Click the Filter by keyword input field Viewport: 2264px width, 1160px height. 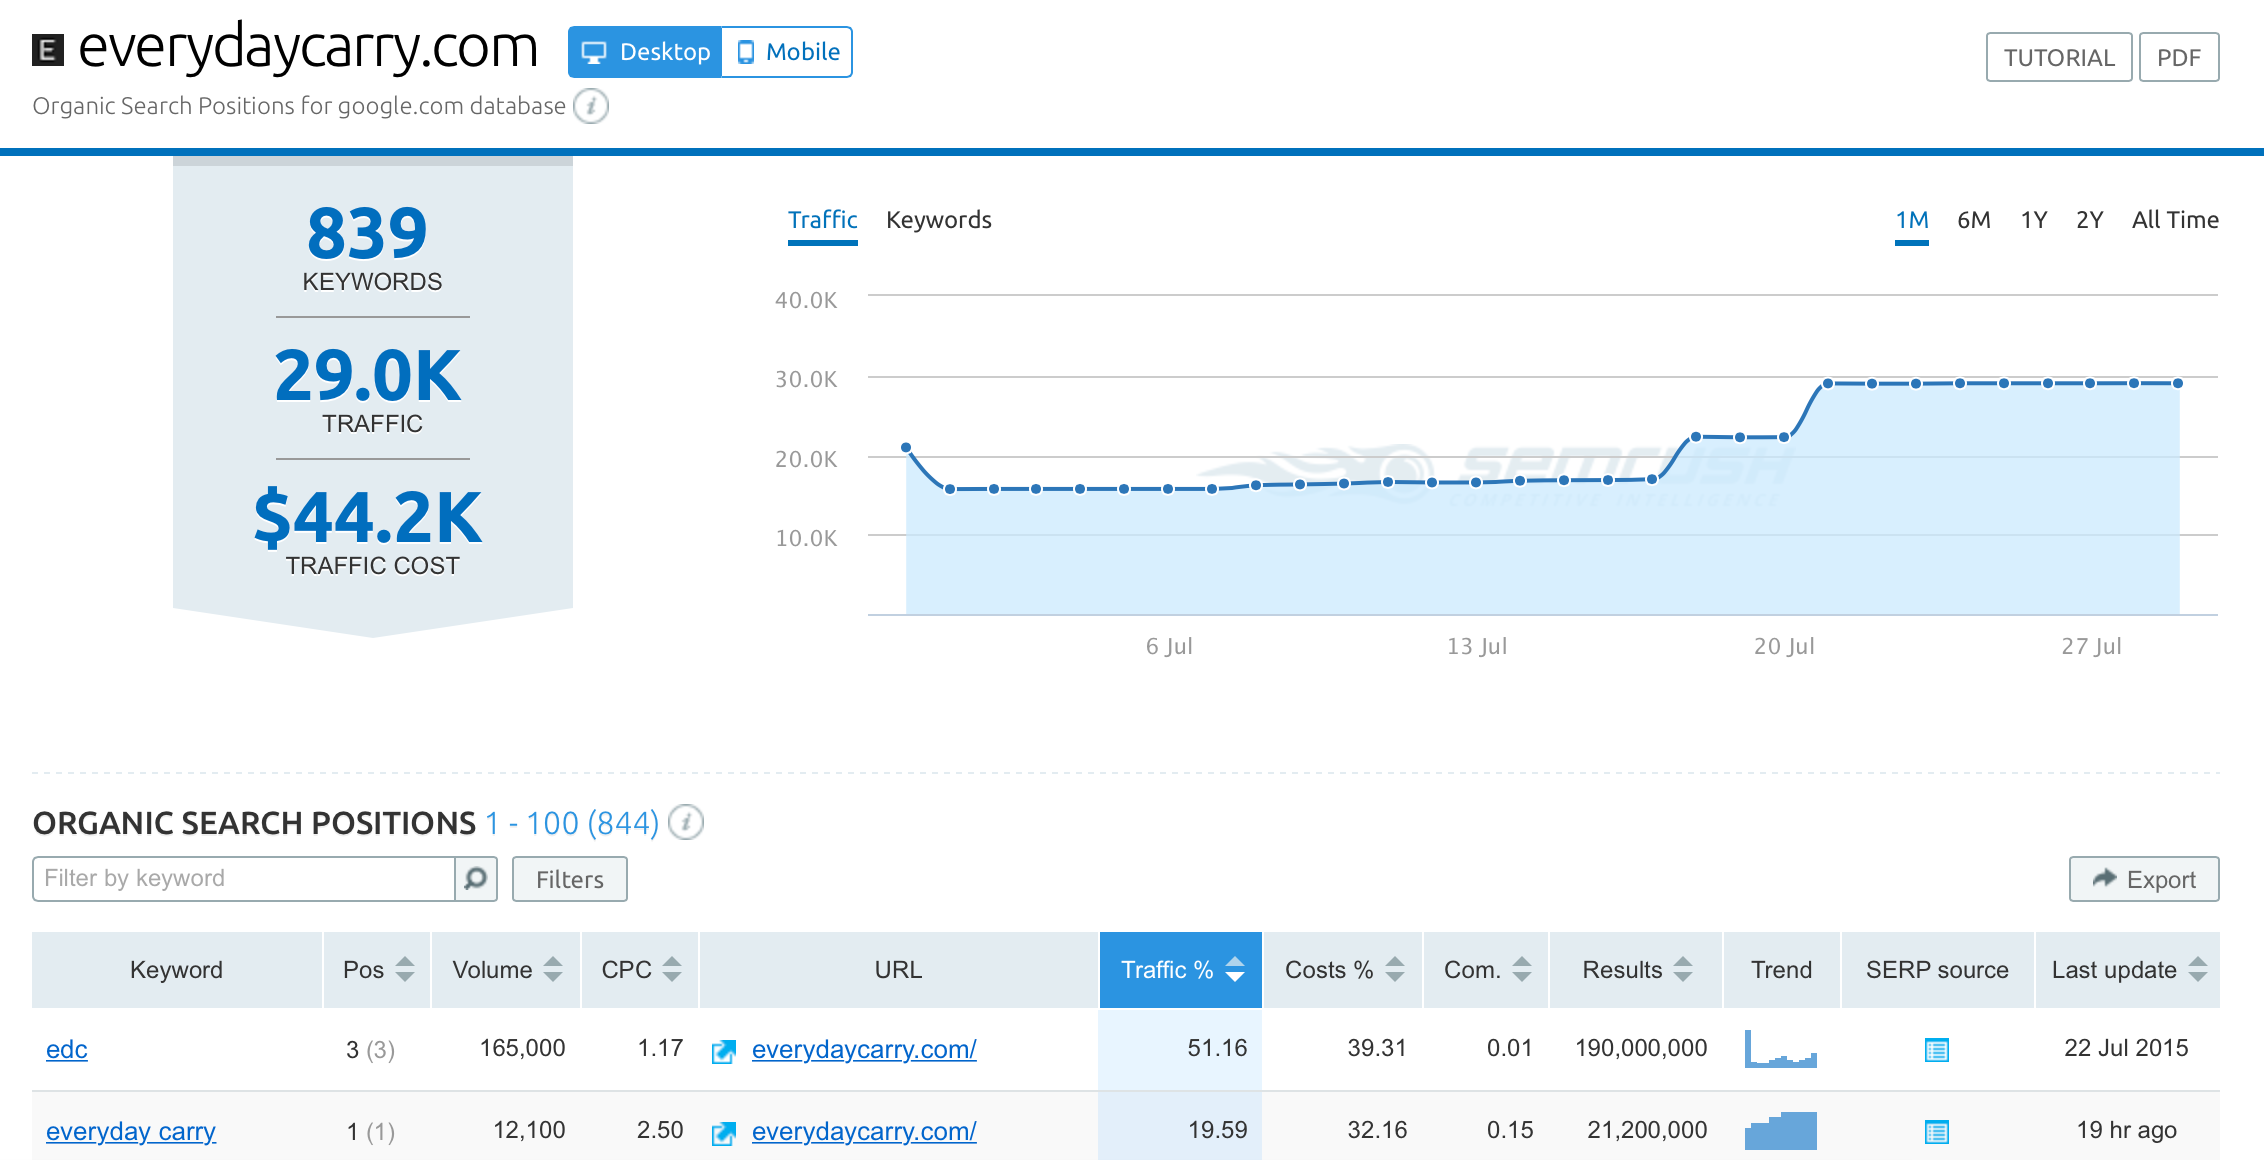(244, 879)
